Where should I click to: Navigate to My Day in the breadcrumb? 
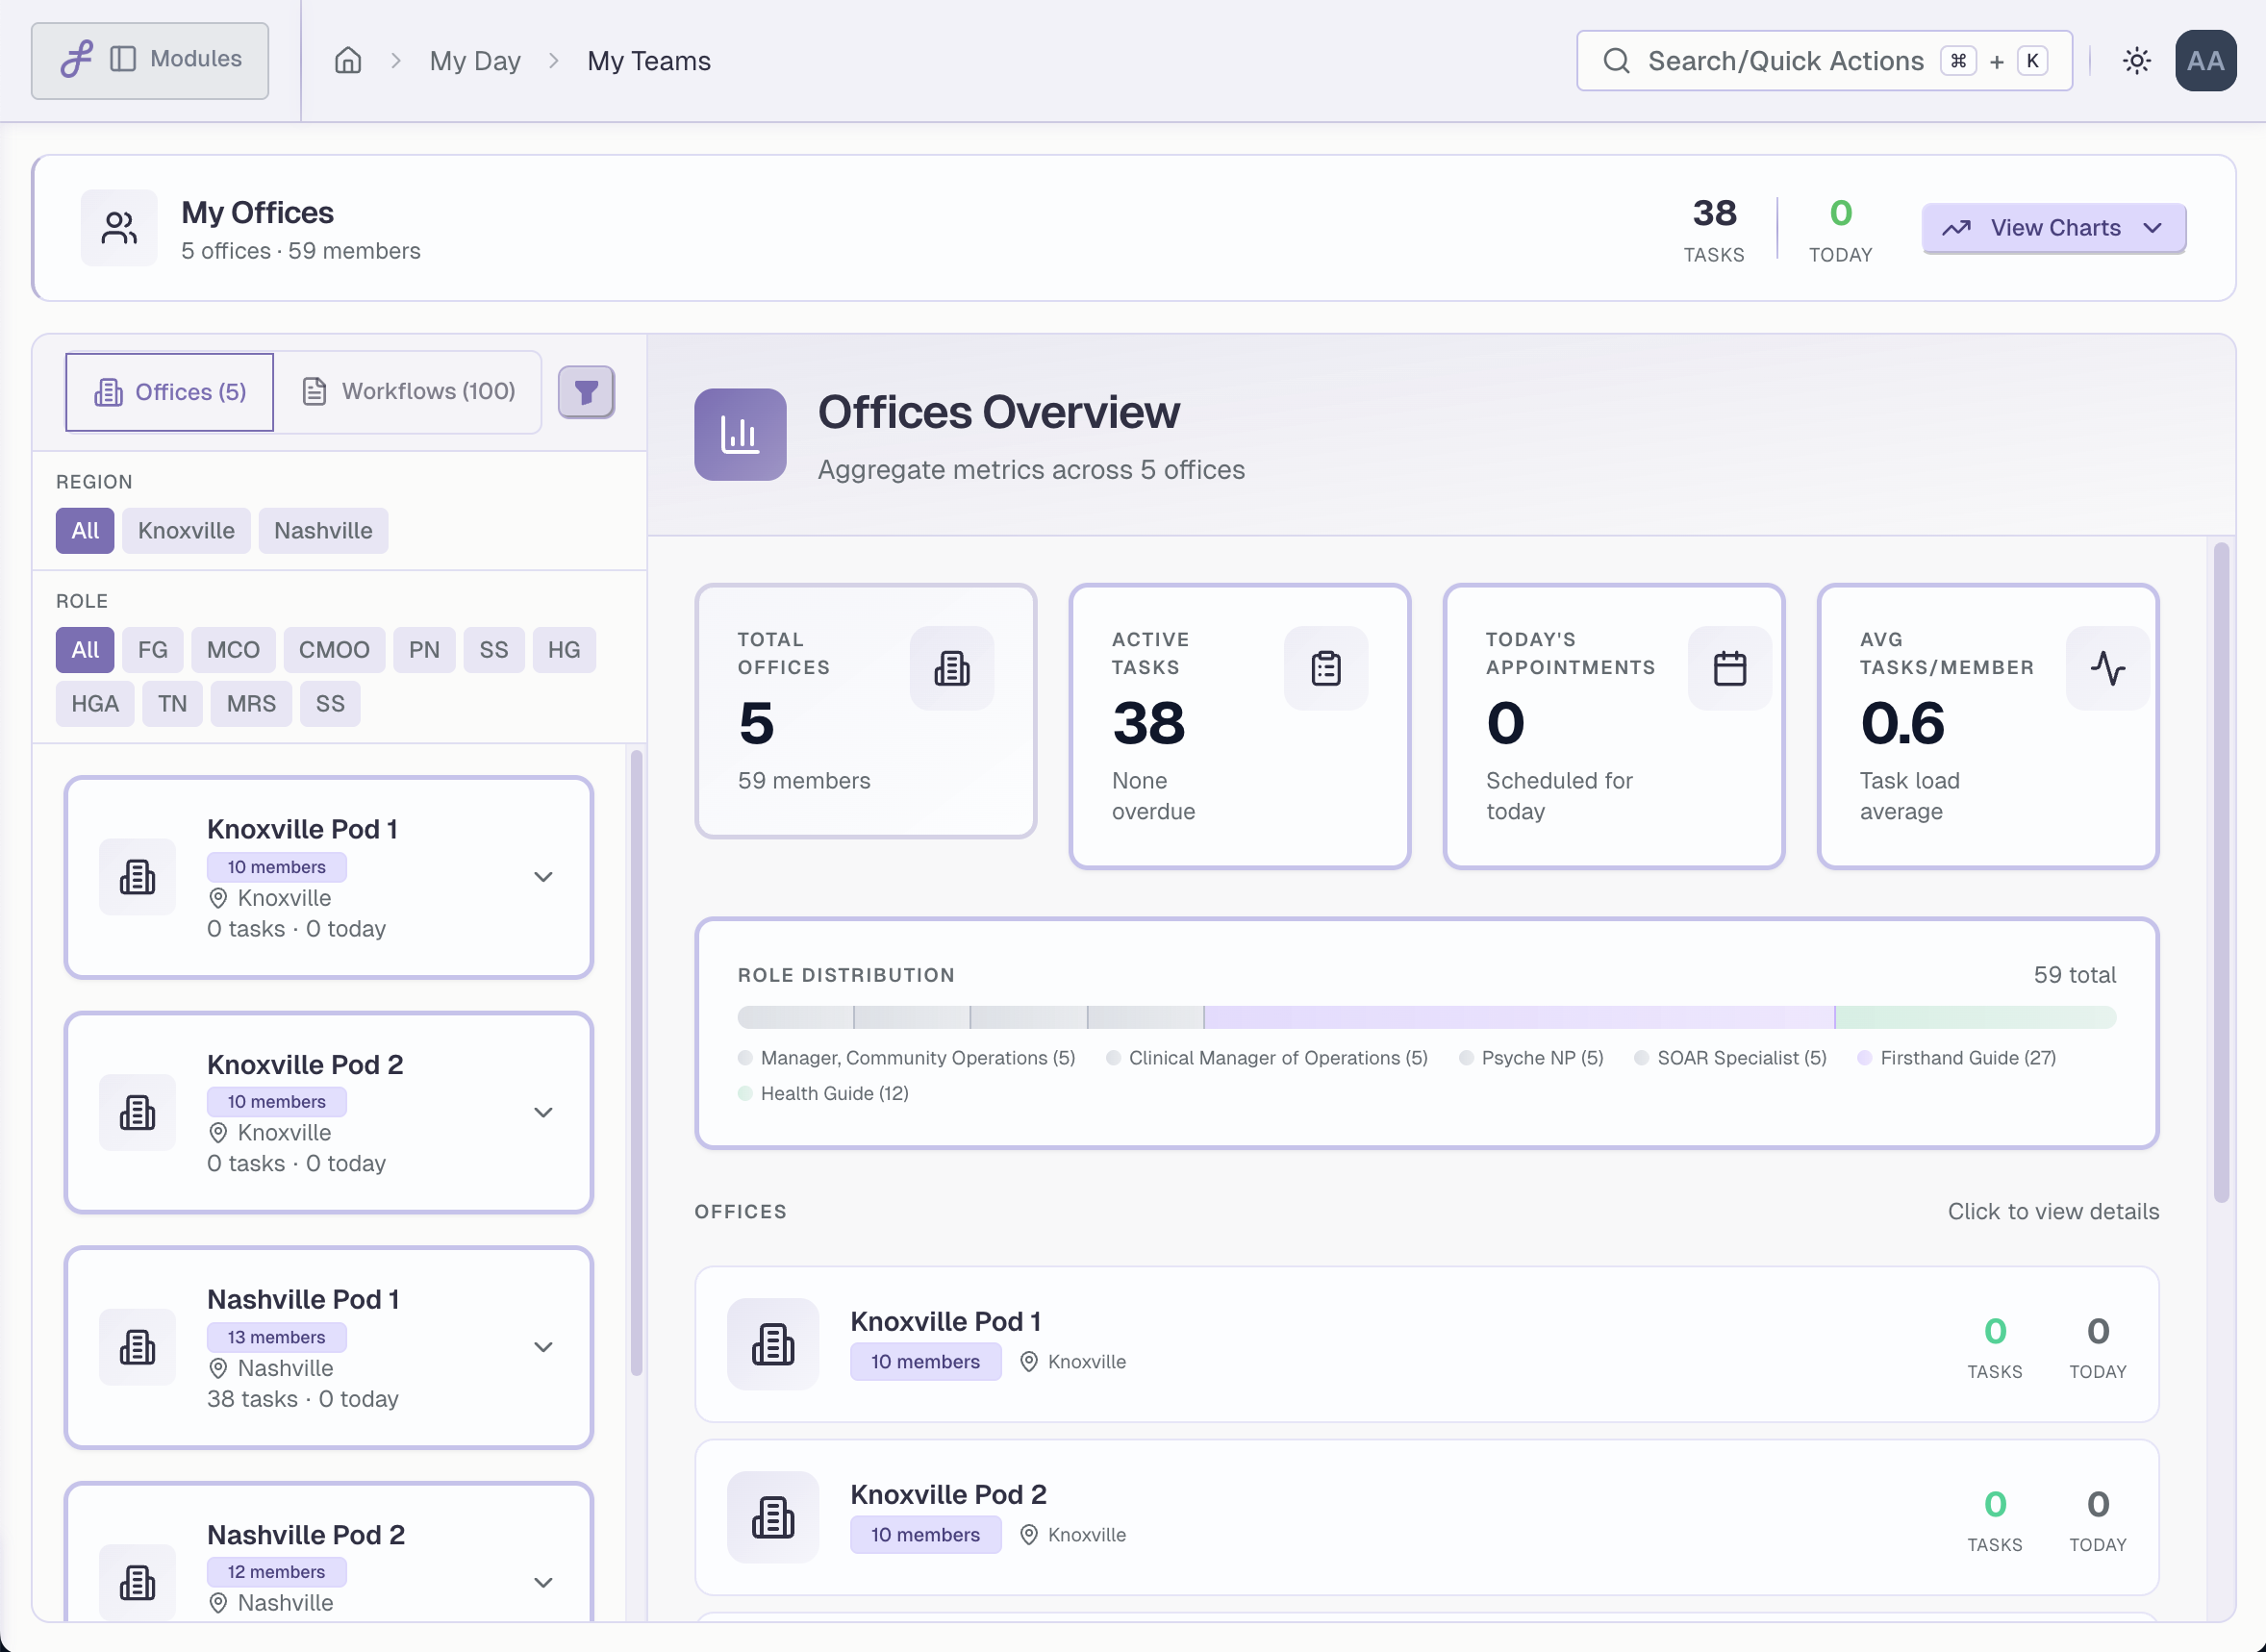(x=475, y=60)
